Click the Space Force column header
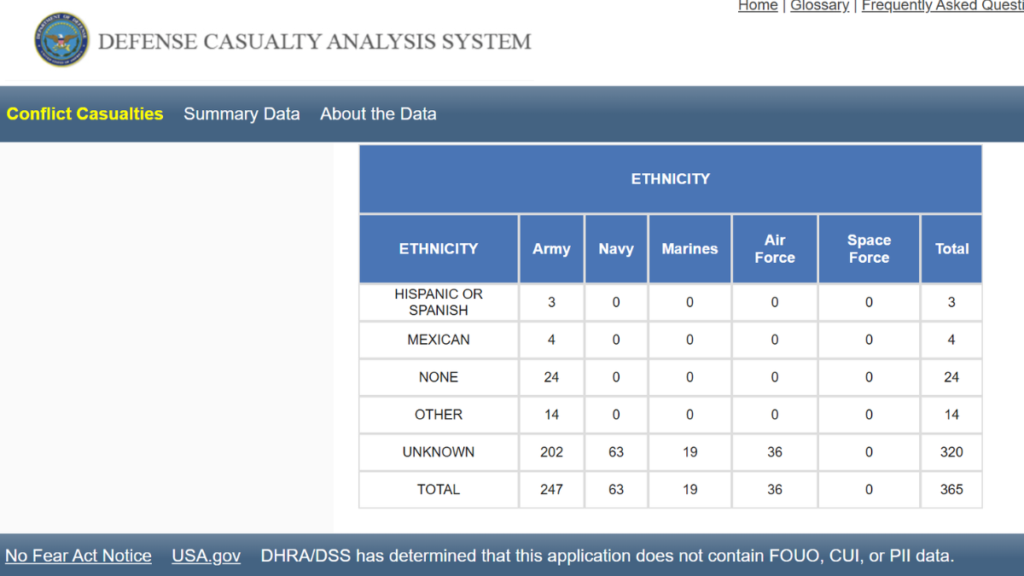The height and width of the screenshot is (576, 1024). (868, 249)
